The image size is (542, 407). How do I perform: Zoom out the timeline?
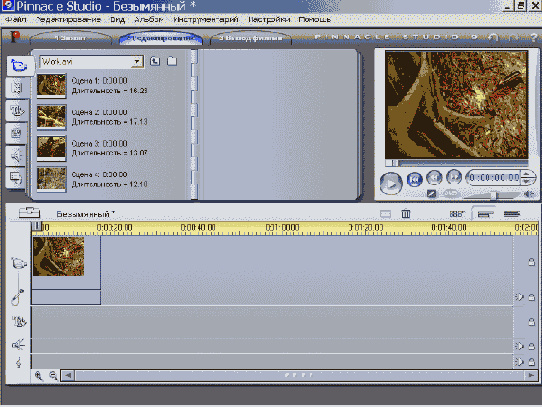[x=53, y=376]
